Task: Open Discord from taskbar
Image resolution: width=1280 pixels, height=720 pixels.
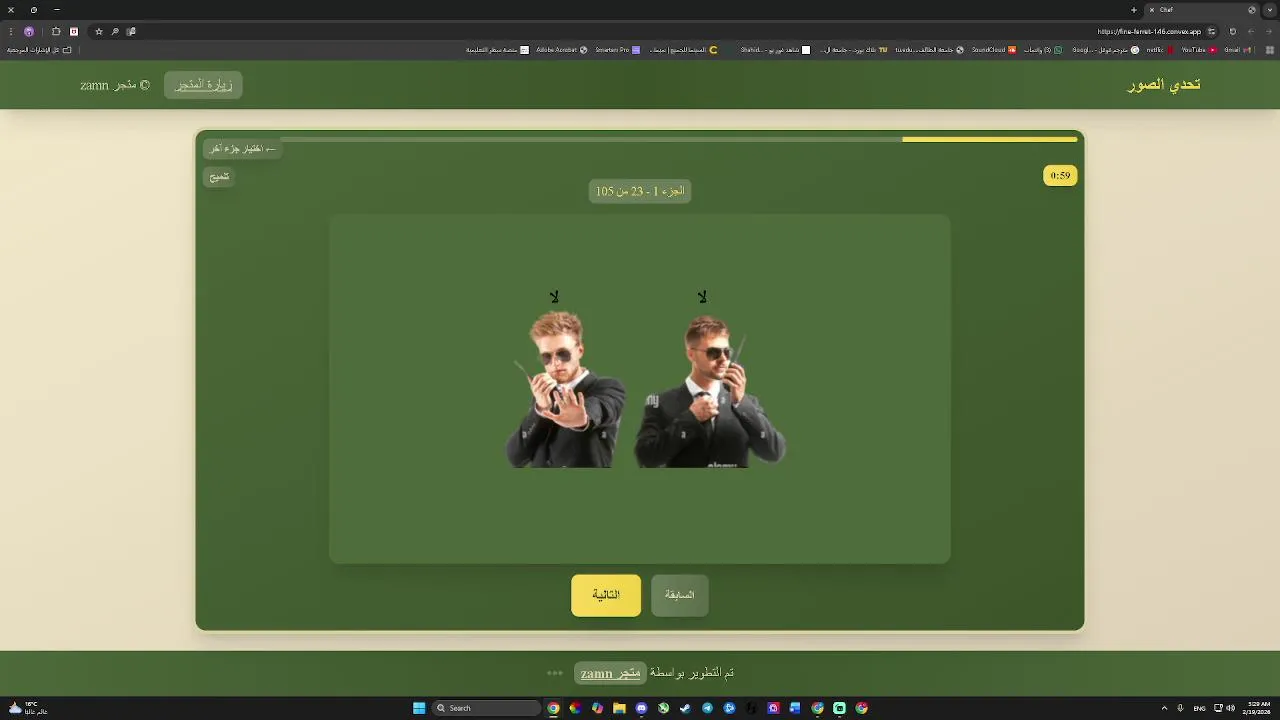Action: 641,708
